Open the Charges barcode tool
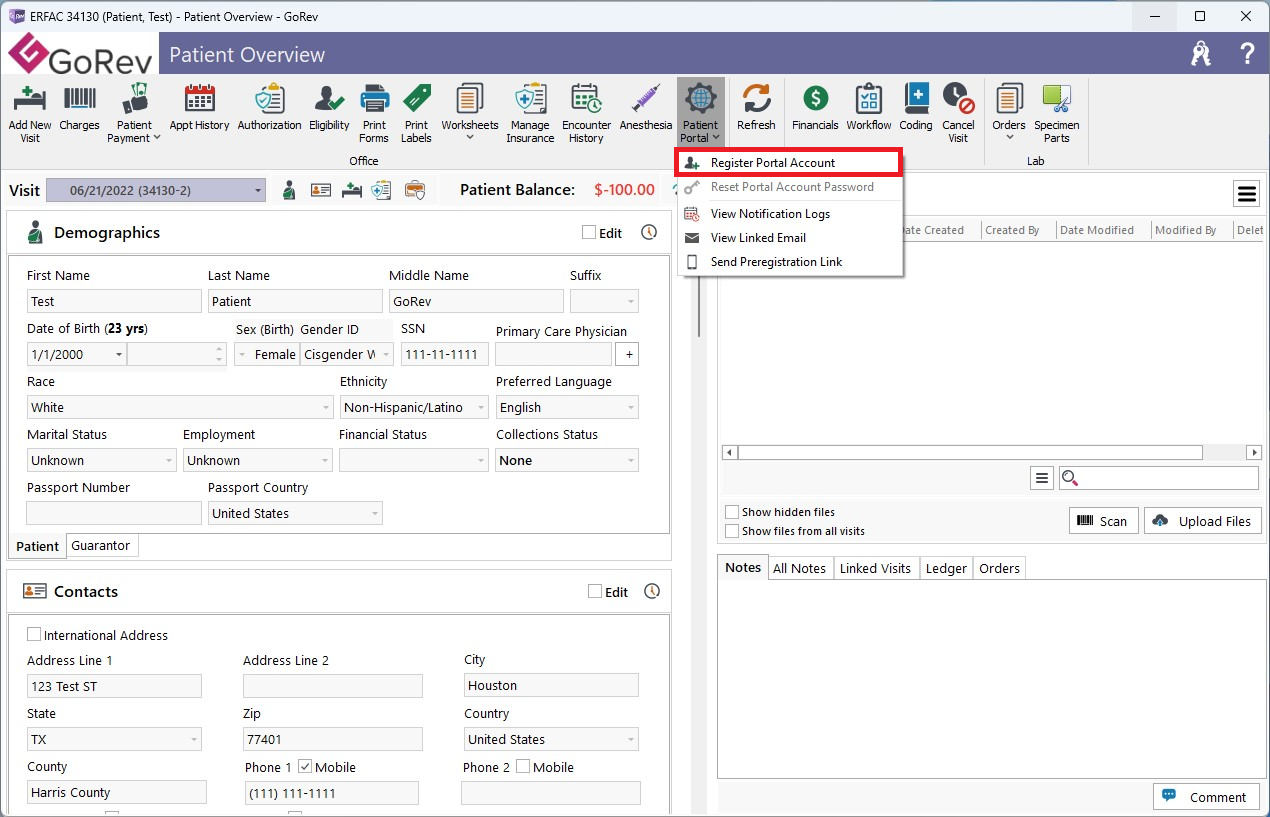Viewport: 1270px width, 817px height. (79, 108)
